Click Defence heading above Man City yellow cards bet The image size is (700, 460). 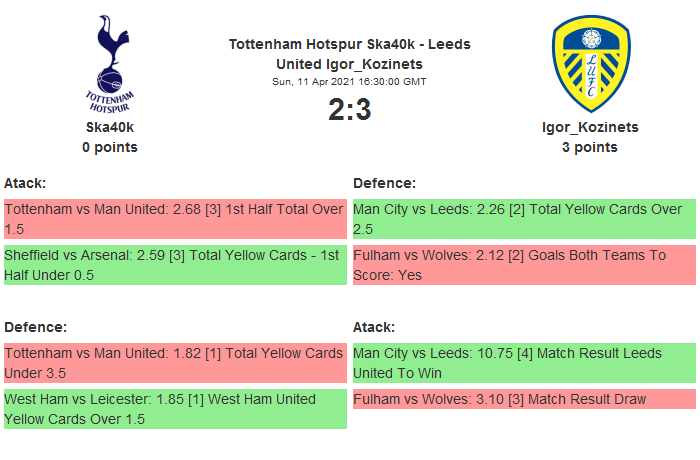tap(384, 183)
